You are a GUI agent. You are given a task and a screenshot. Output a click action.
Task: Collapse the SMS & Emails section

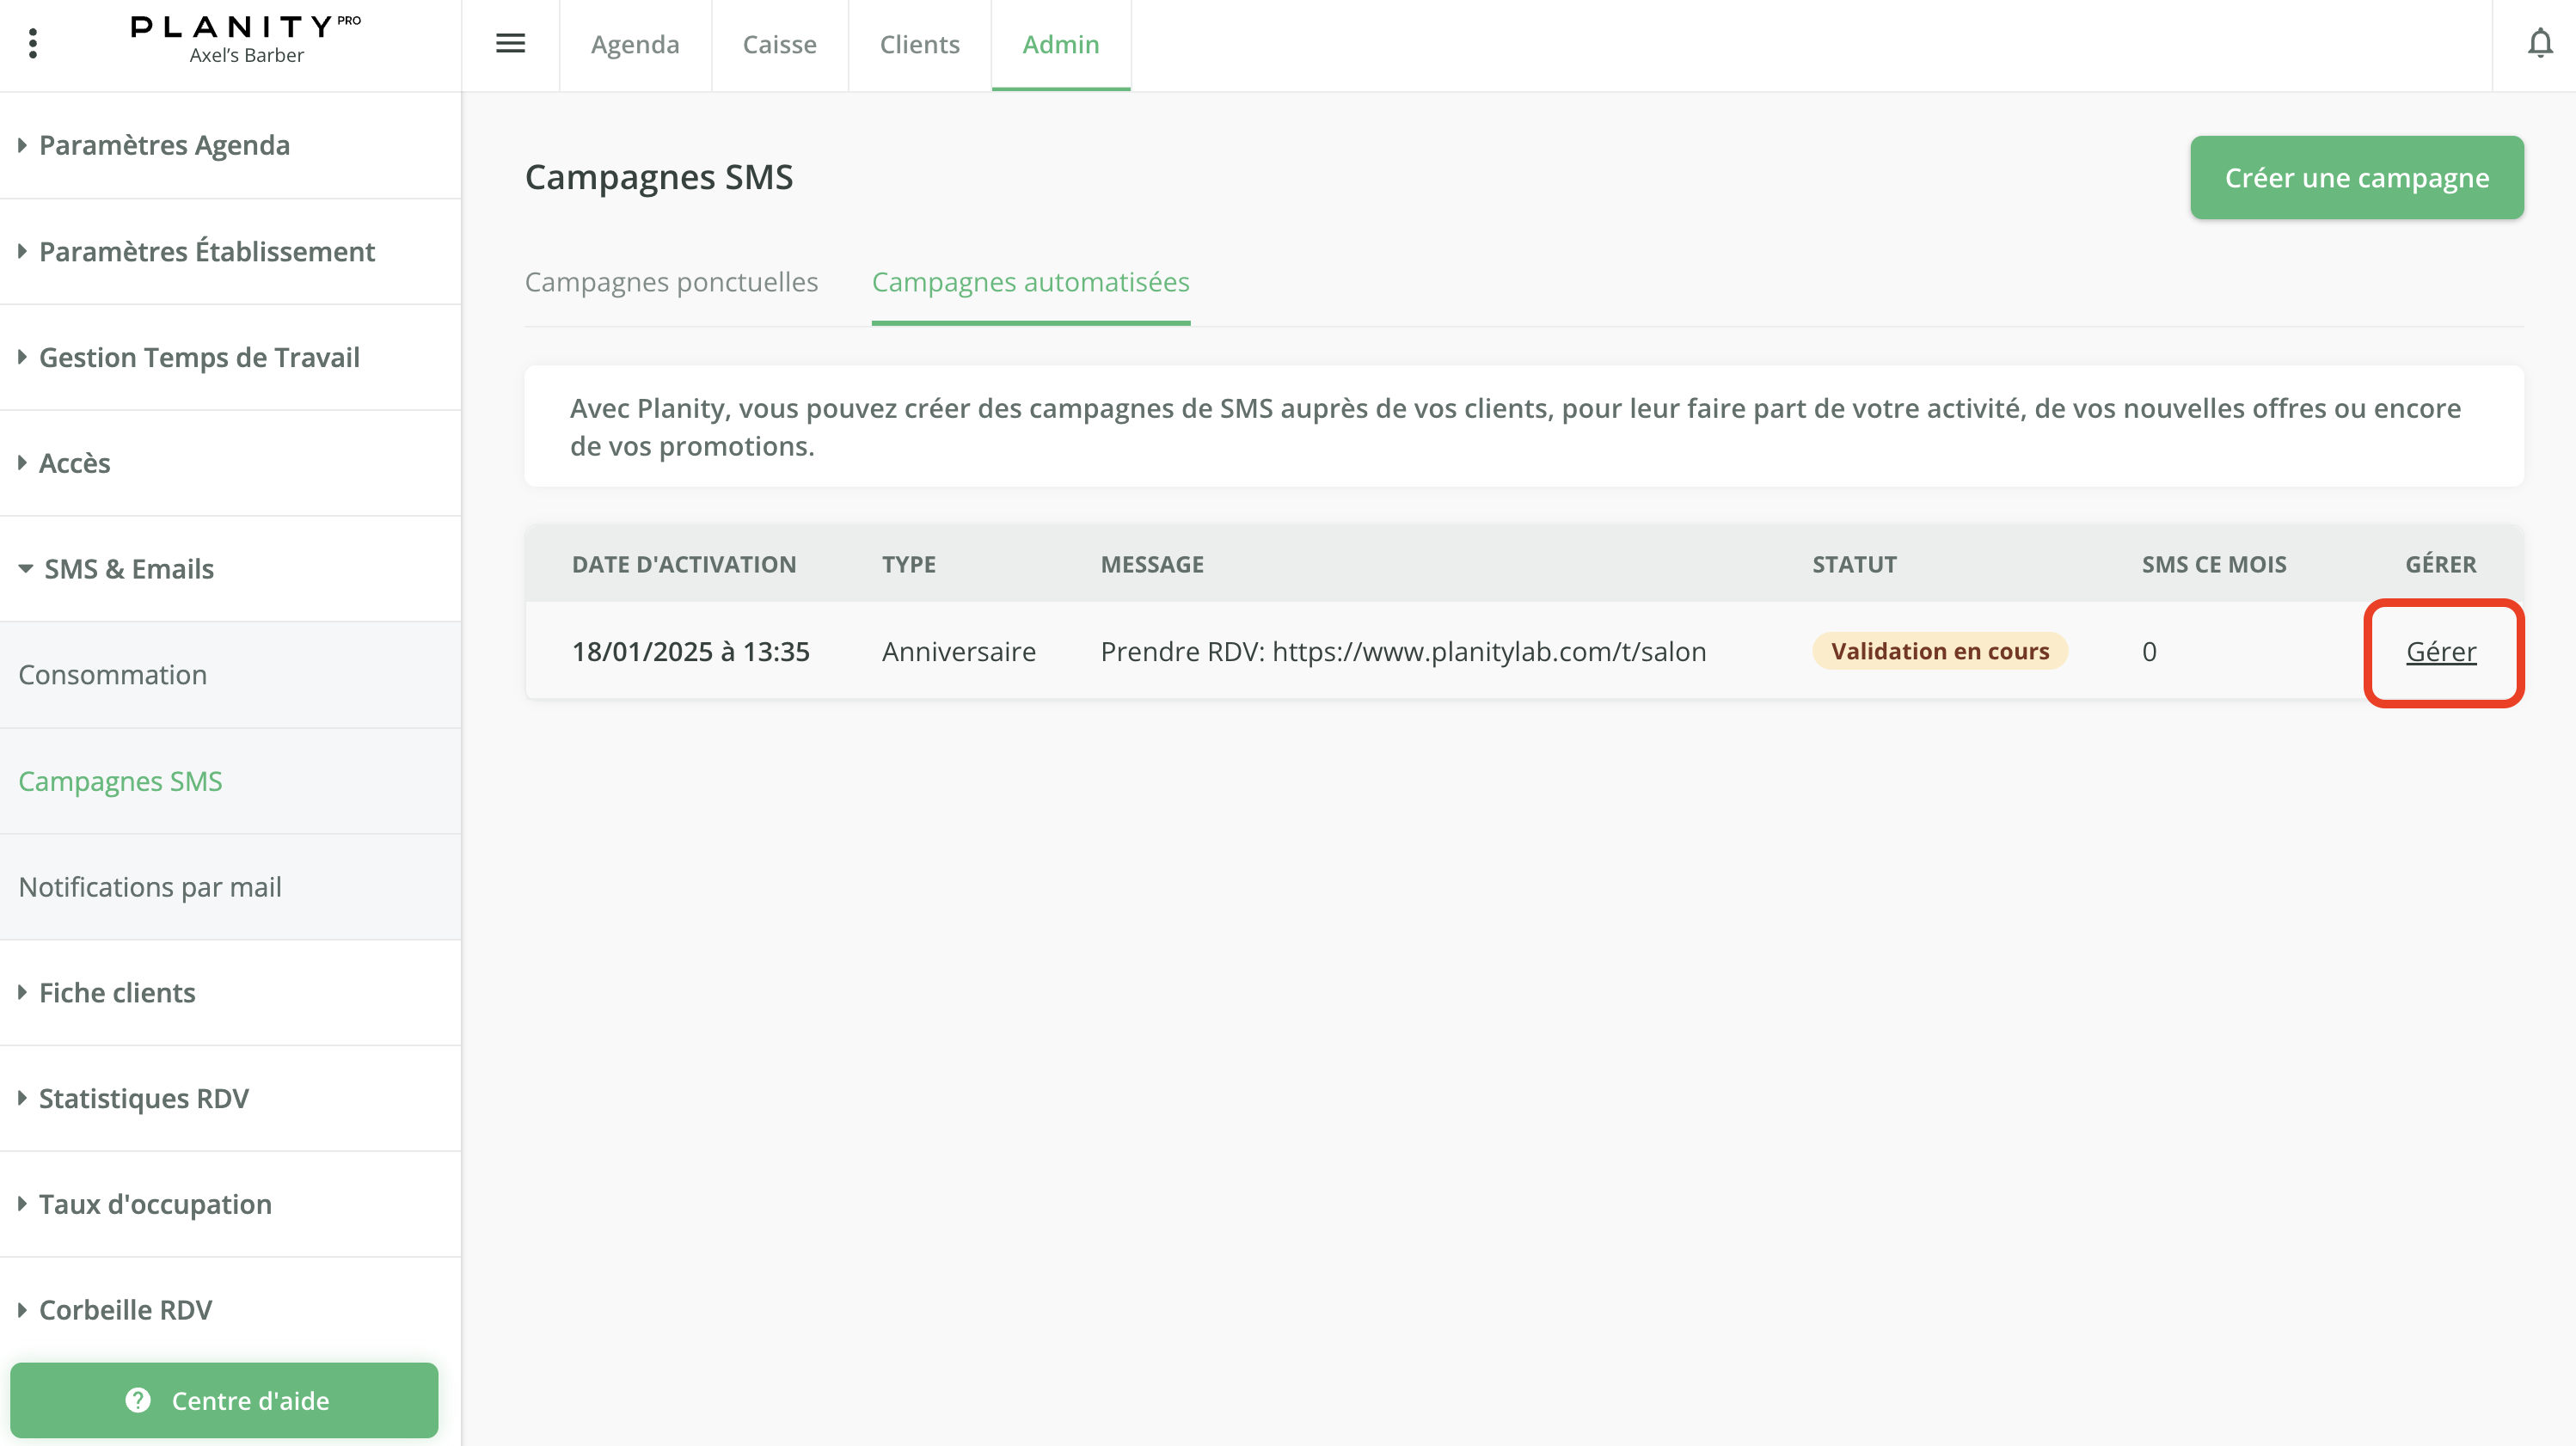128,569
